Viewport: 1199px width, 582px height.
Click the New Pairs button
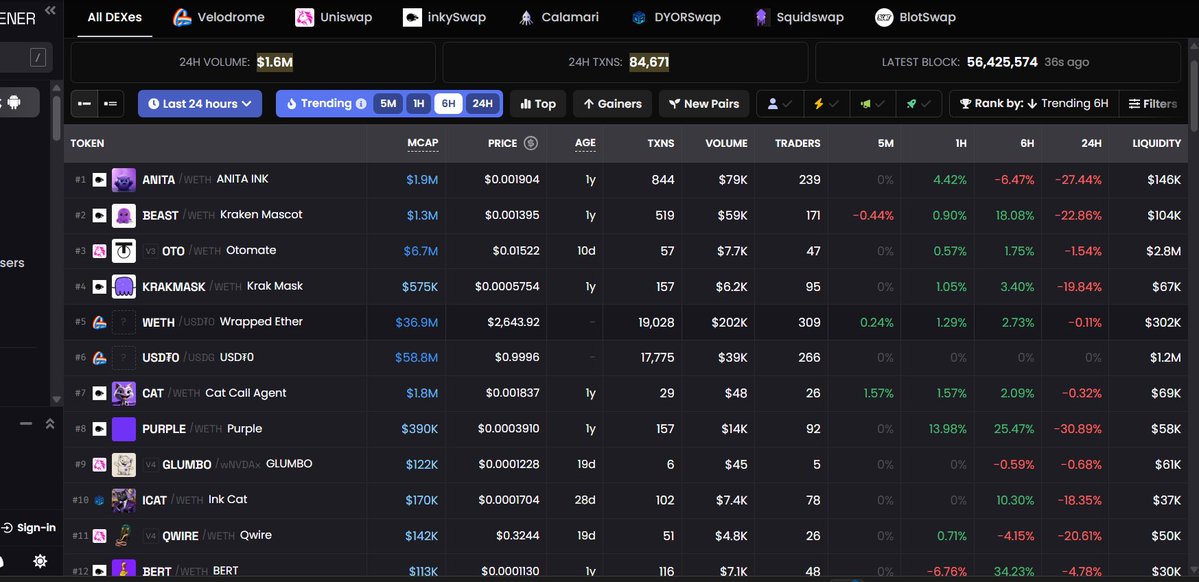tap(704, 103)
